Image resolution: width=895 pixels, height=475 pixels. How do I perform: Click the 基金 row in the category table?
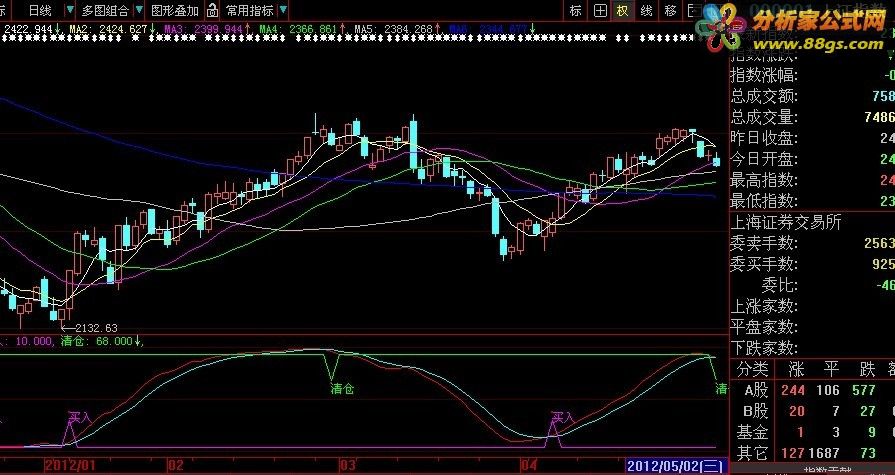(812, 432)
